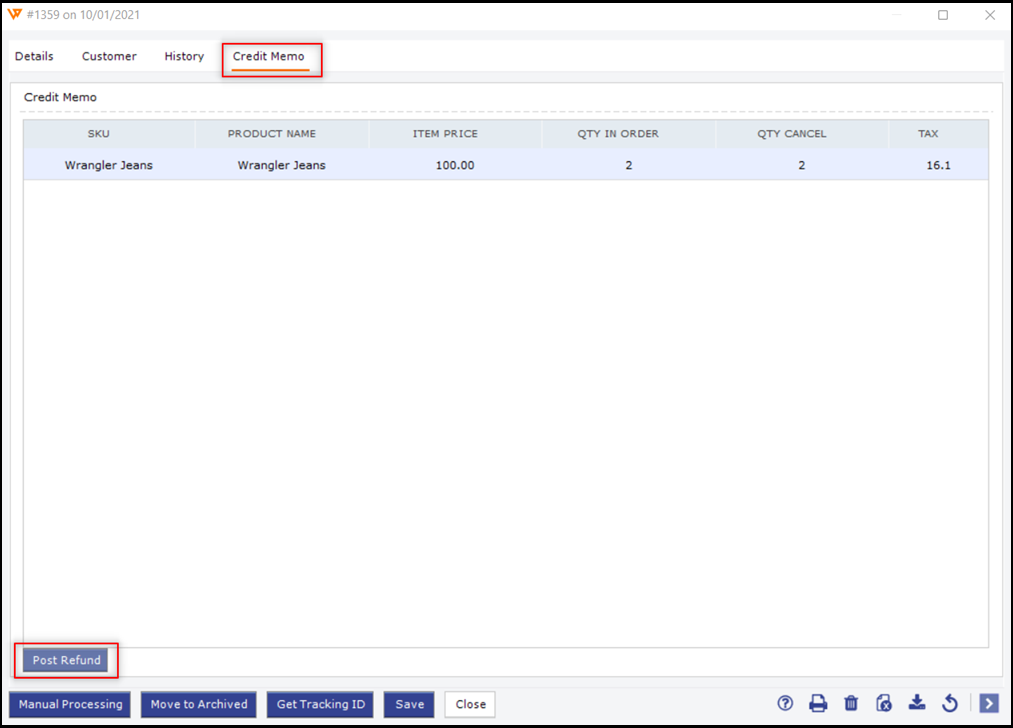Print the order using printer icon
The height and width of the screenshot is (728, 1013).
click(x=818, y=704)
